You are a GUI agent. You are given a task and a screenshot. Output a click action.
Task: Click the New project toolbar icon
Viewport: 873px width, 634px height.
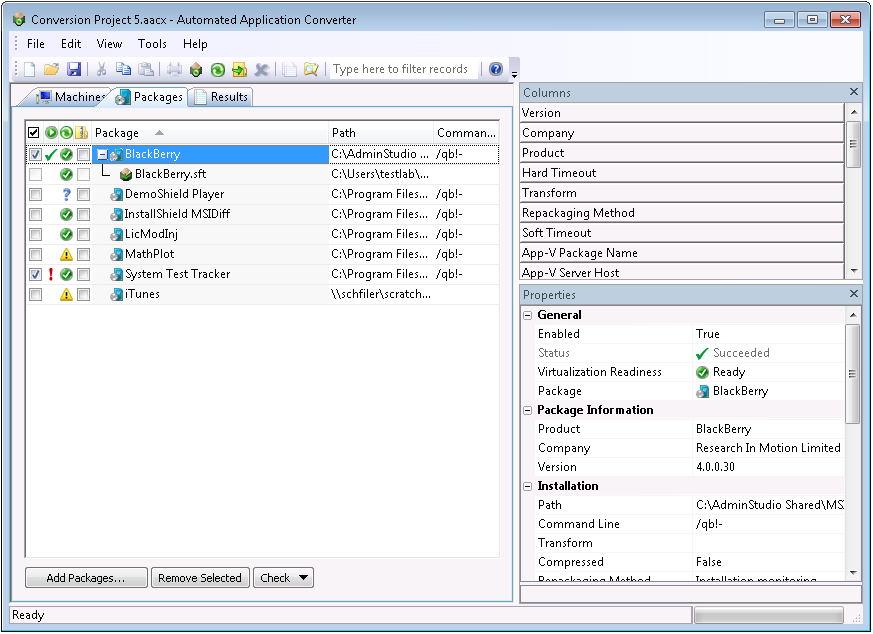coord(29,69)
